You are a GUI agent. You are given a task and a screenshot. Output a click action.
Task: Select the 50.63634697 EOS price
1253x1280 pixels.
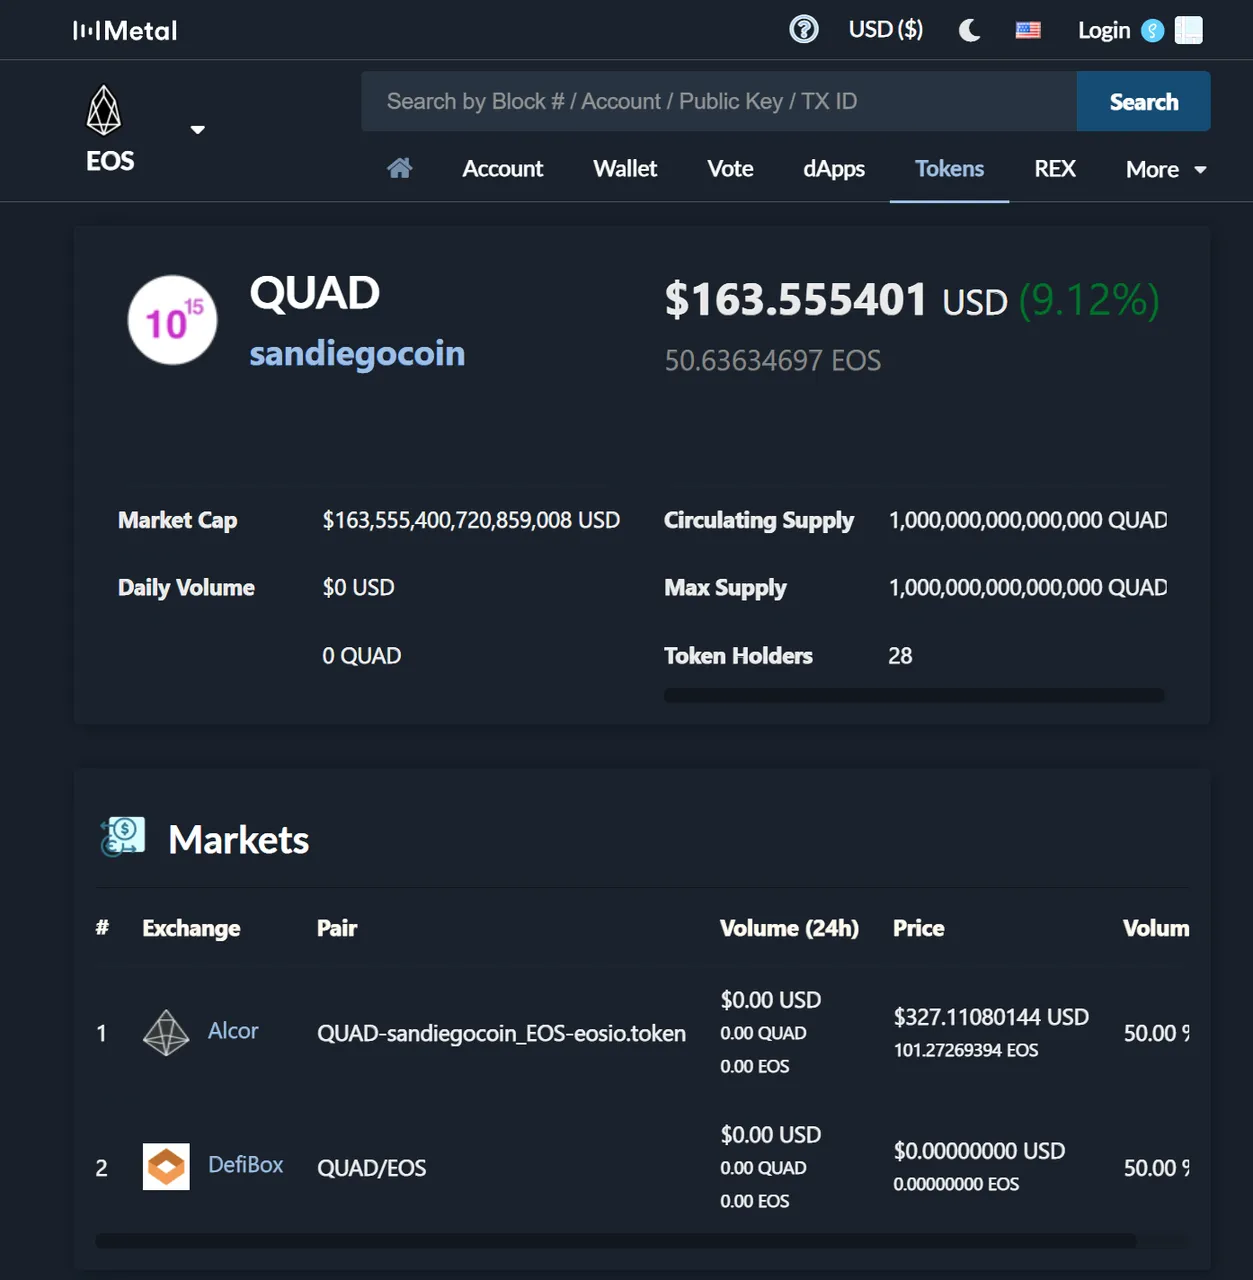773,360
